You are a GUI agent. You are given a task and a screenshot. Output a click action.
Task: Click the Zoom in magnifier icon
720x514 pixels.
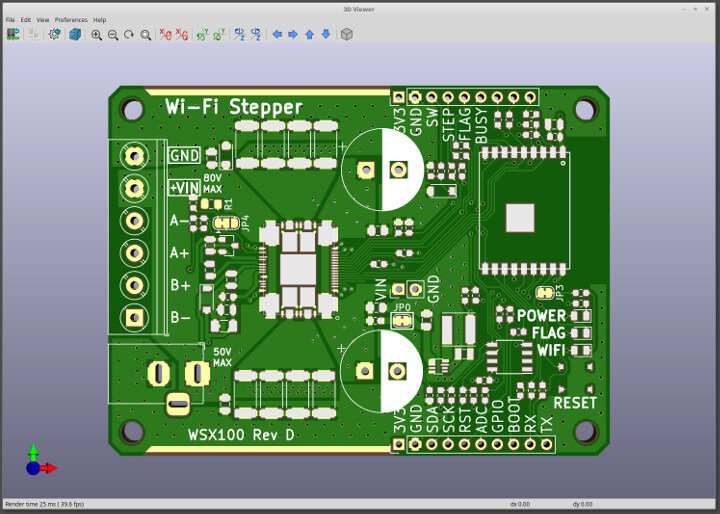pyautogui.click(x=96, y=34)
